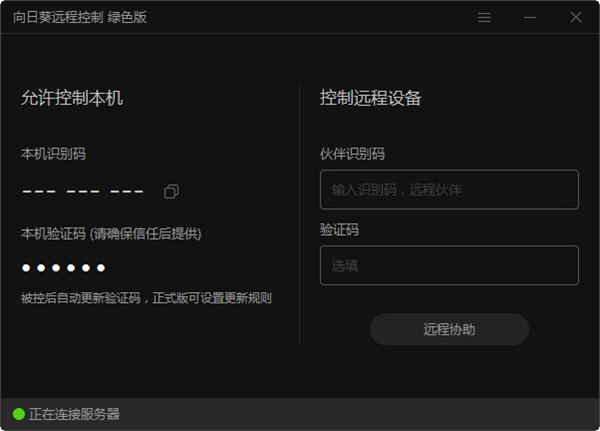Copy the local identification code
The height and width of the screenshot is (431, 600).
click(x=171, y=191)
